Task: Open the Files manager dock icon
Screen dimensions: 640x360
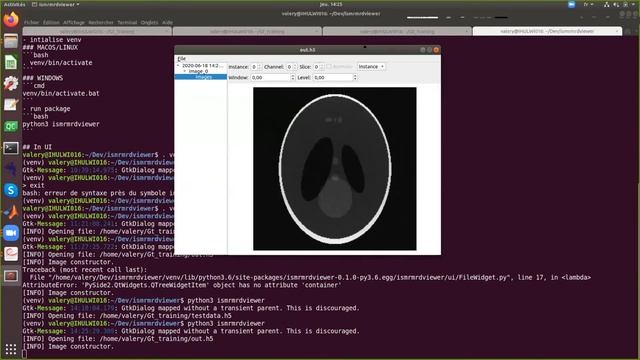Action: click(11, 41)
